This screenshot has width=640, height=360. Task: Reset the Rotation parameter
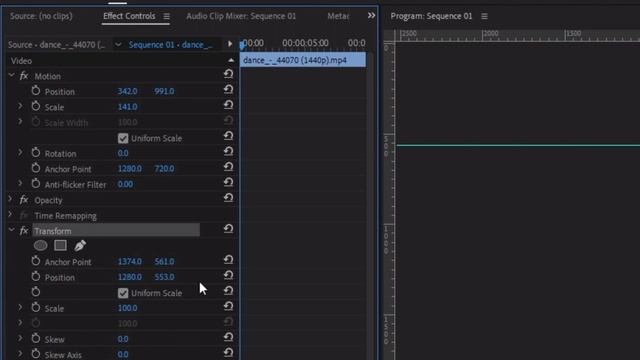(229, 151)
